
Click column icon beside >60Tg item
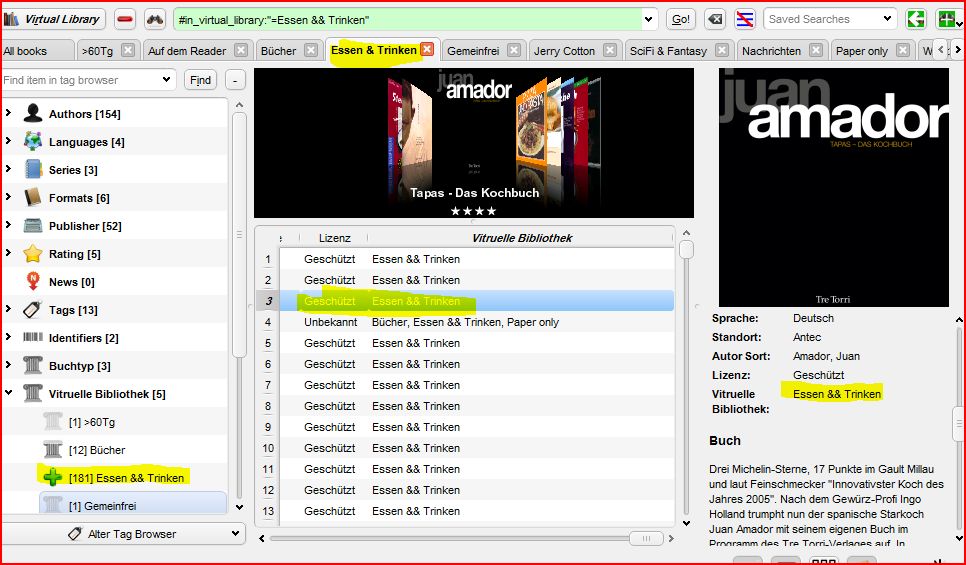(53, 421)
